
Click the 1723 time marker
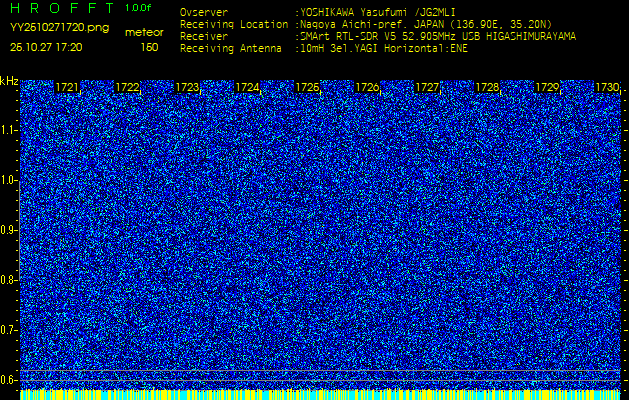[187, 87]
